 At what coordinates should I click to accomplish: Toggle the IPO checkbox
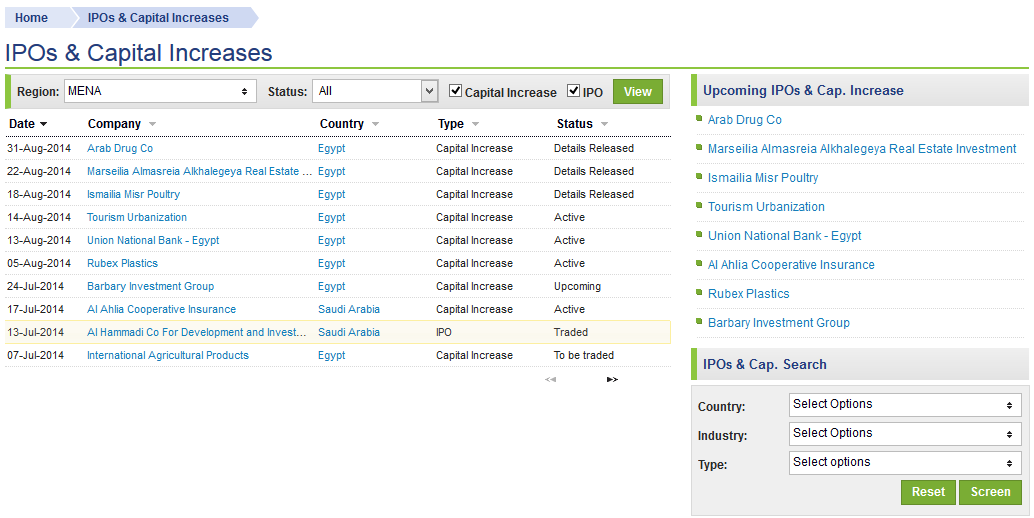point(574,90)
